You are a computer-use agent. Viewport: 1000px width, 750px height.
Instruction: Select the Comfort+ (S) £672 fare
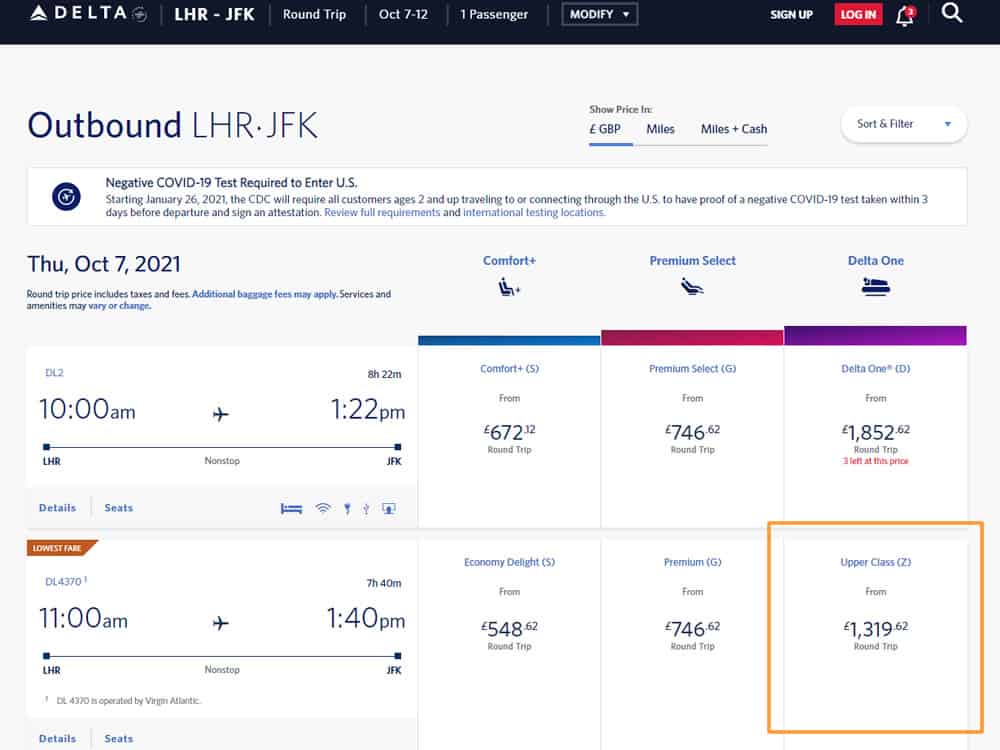509,436
